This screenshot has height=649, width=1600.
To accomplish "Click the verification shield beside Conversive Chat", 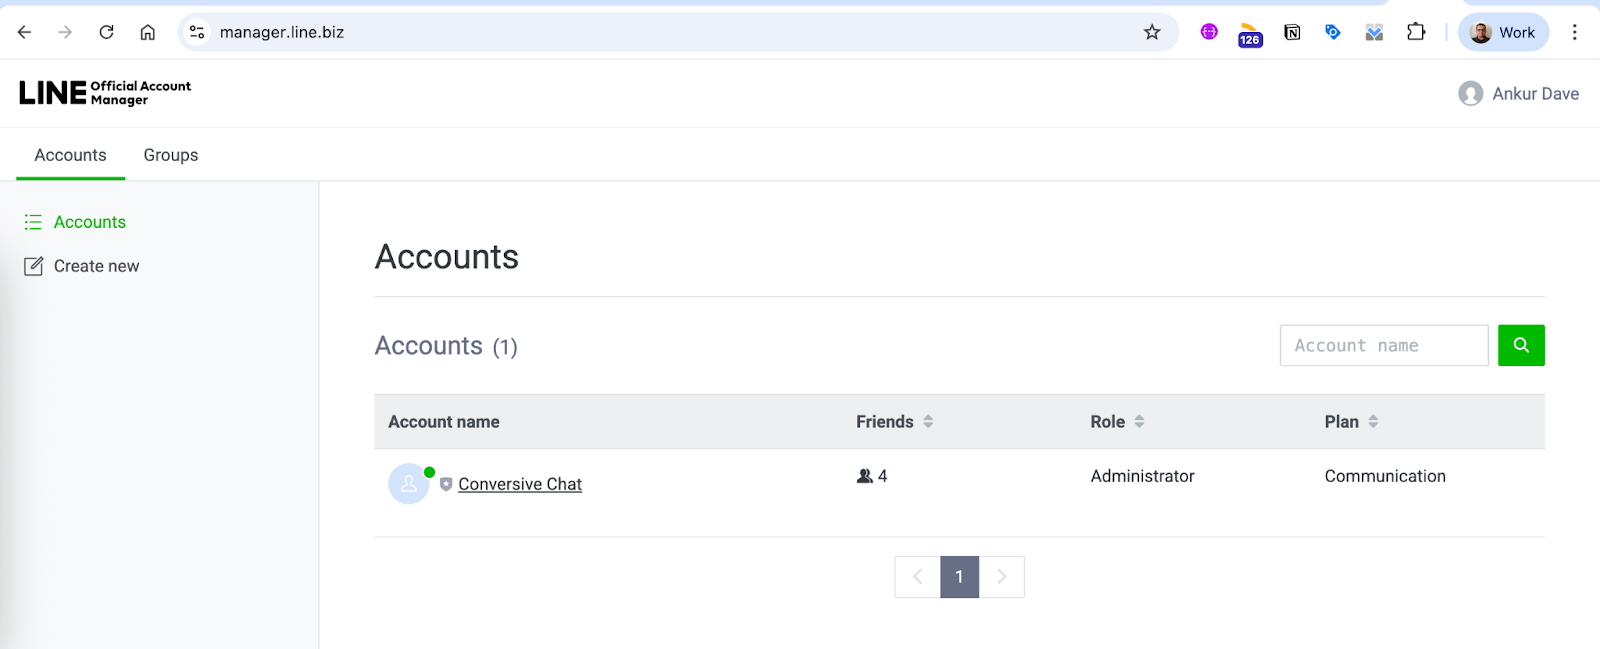I will 446,484.
